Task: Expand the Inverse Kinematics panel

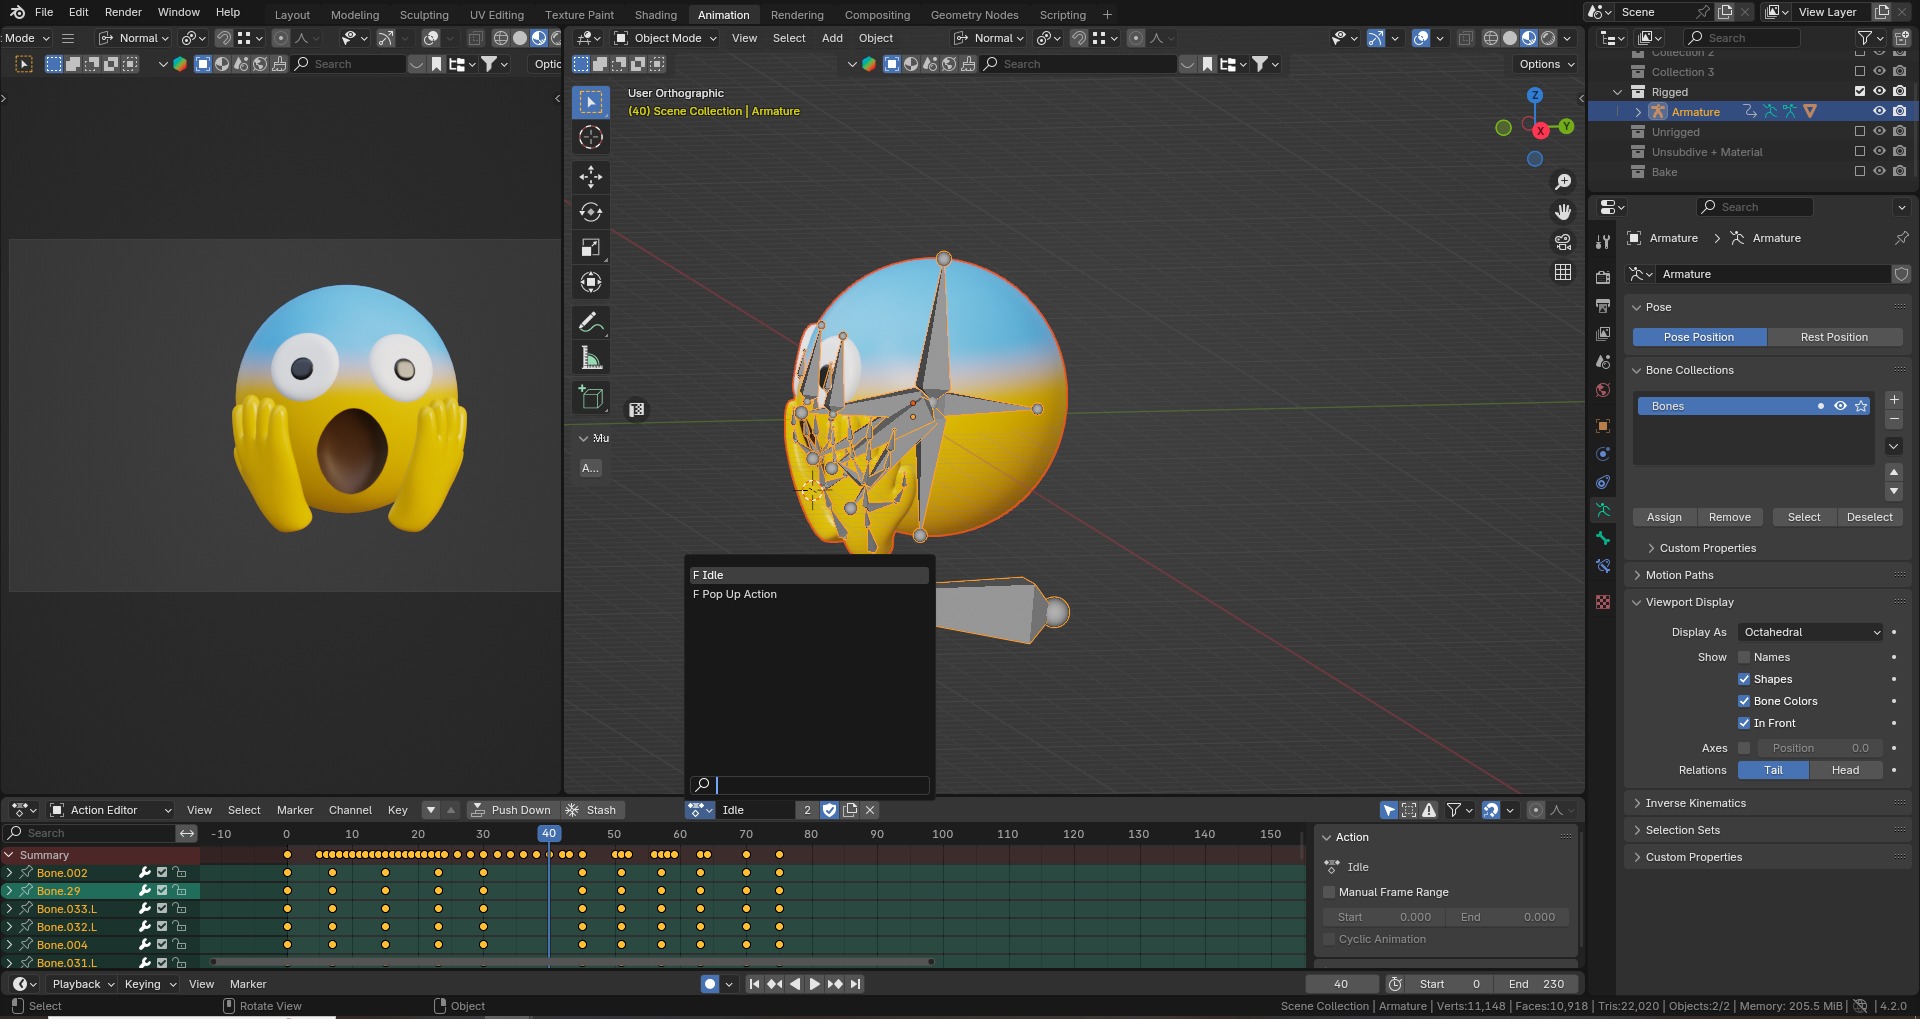Action: pos(1694,803)
